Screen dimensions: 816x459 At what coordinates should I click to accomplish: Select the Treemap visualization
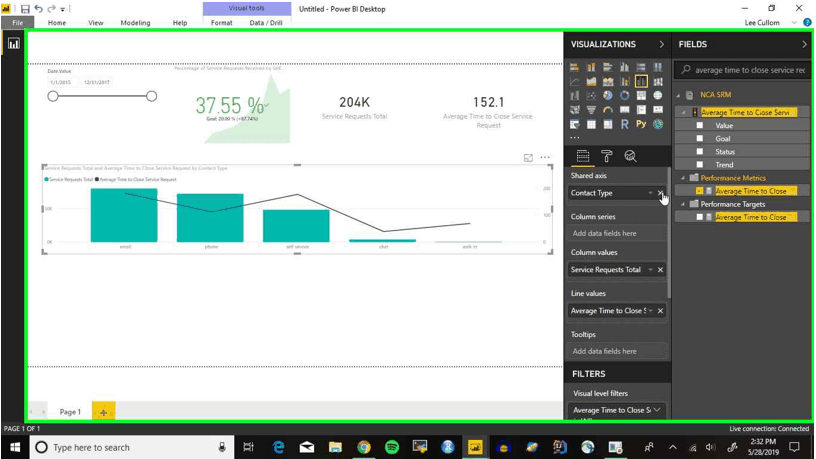click(641, 96)
